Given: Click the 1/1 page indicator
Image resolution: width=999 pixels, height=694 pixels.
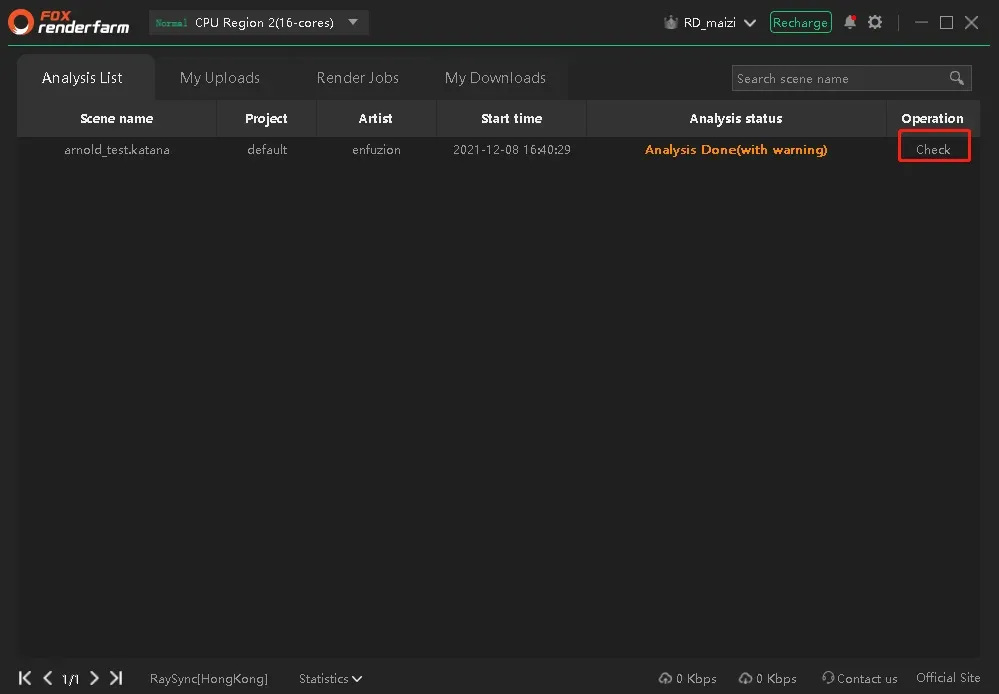Looking at the screenshot, I should tap(70, 679).
